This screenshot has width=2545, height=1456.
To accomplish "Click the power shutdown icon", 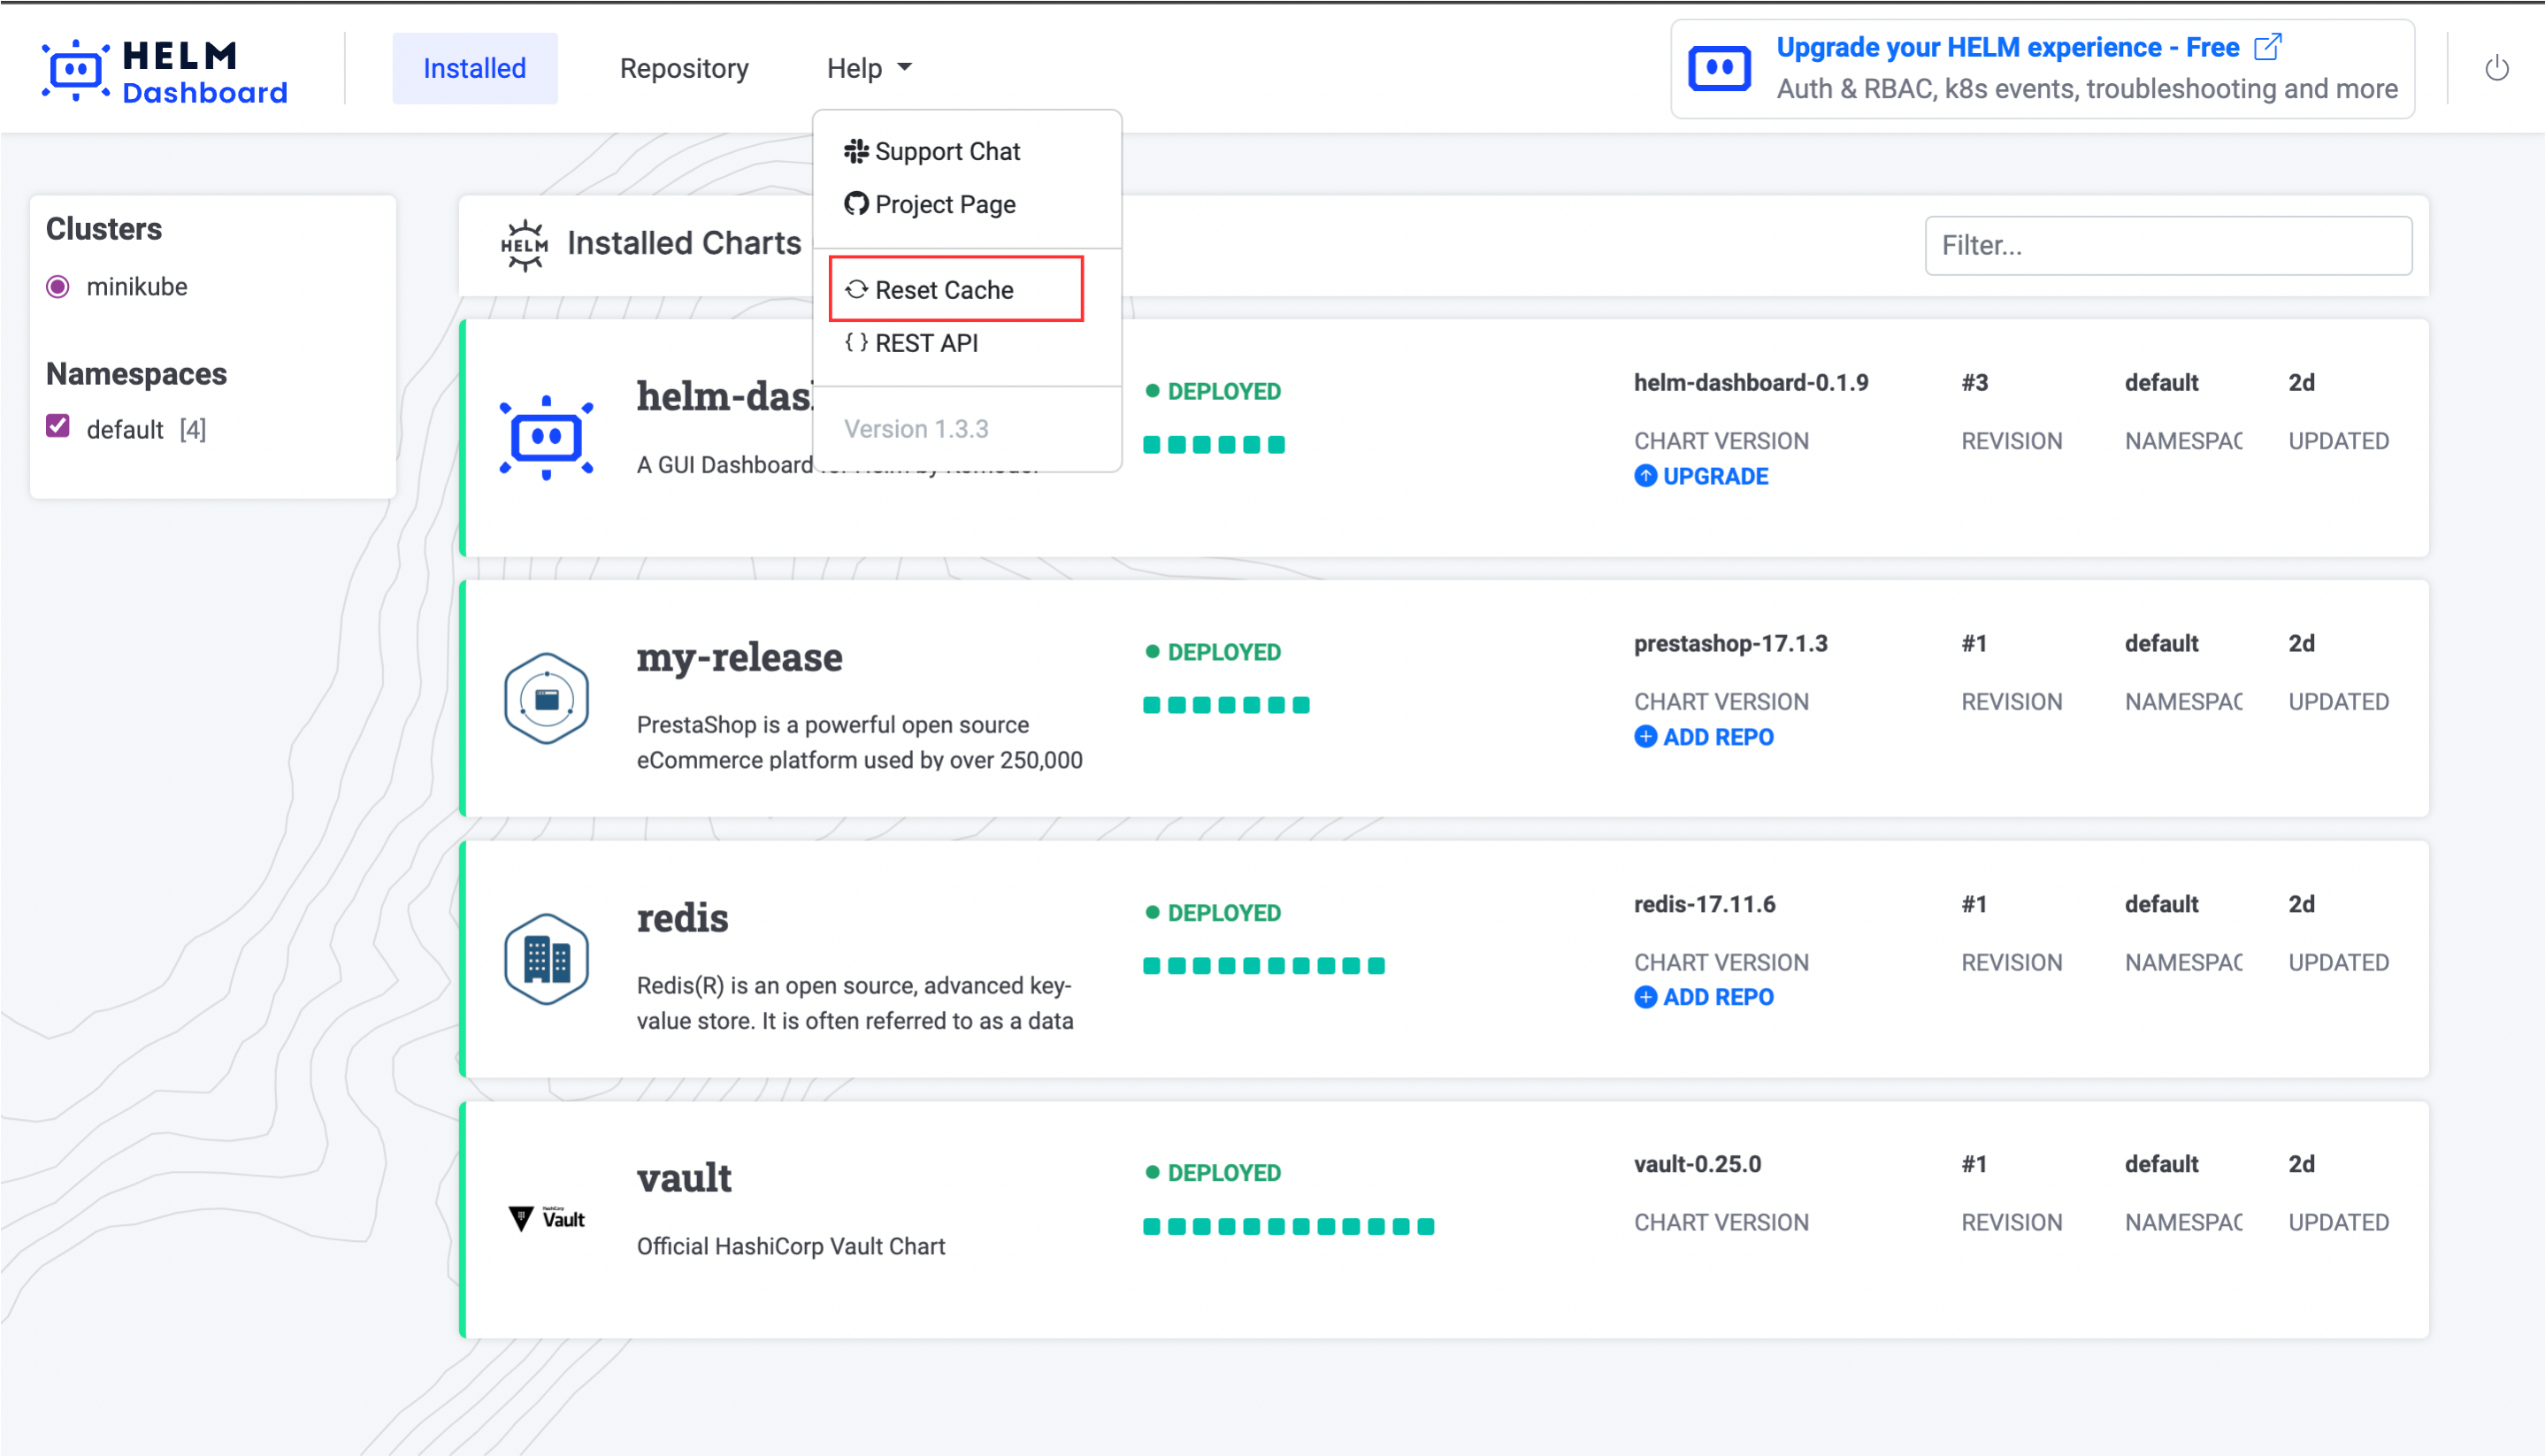I will [2496, 68].
